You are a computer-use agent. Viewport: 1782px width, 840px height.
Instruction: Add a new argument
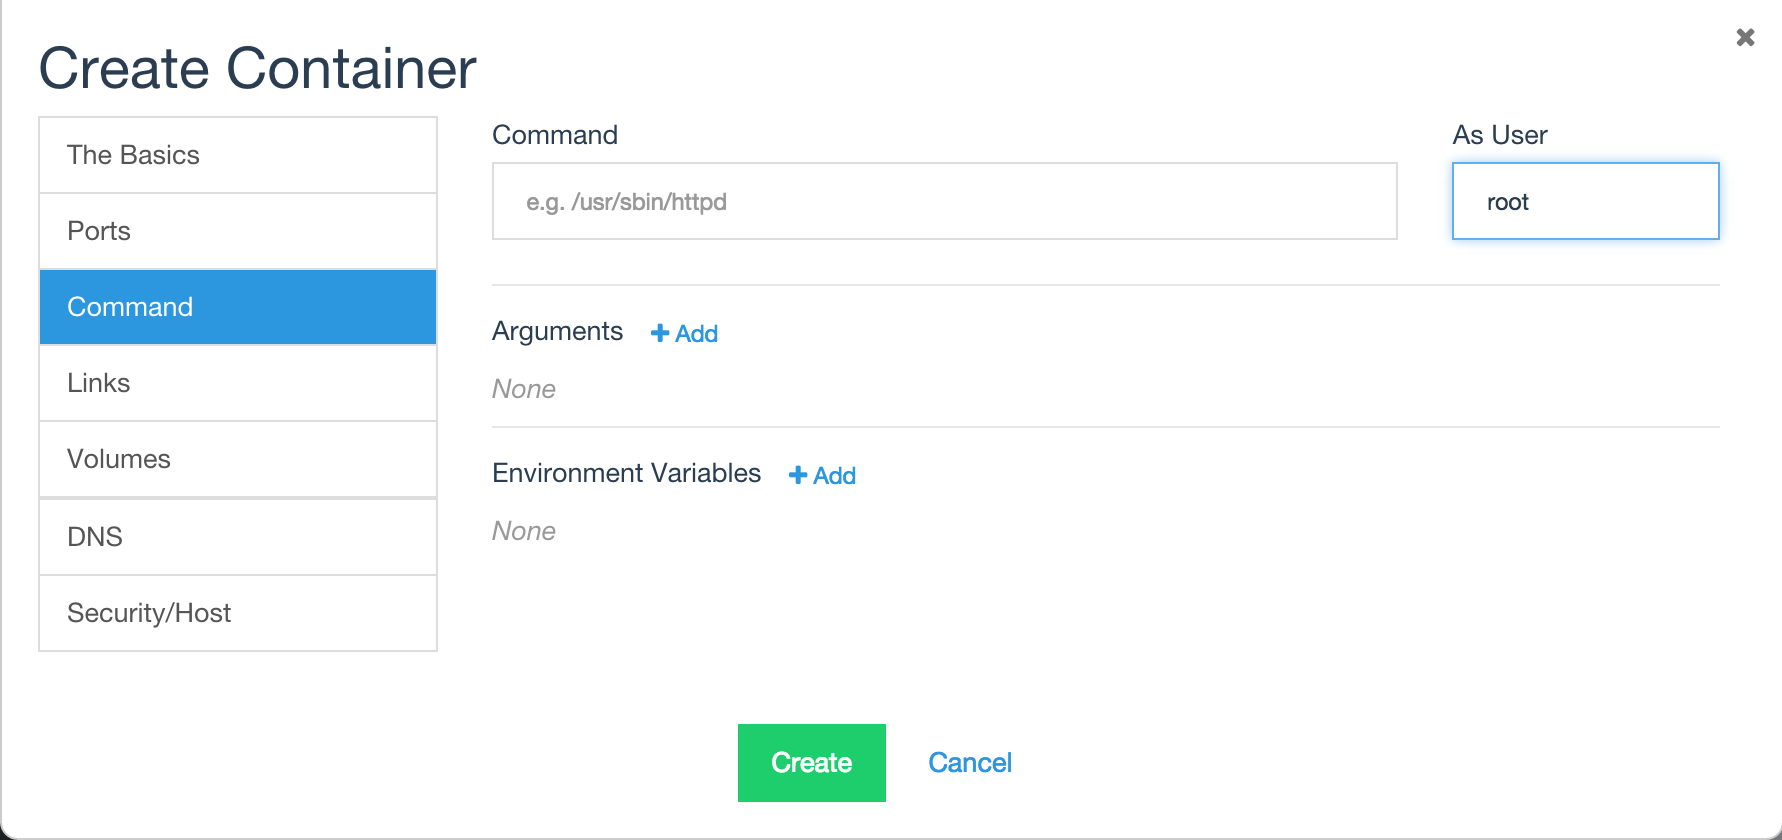[685, 333]
